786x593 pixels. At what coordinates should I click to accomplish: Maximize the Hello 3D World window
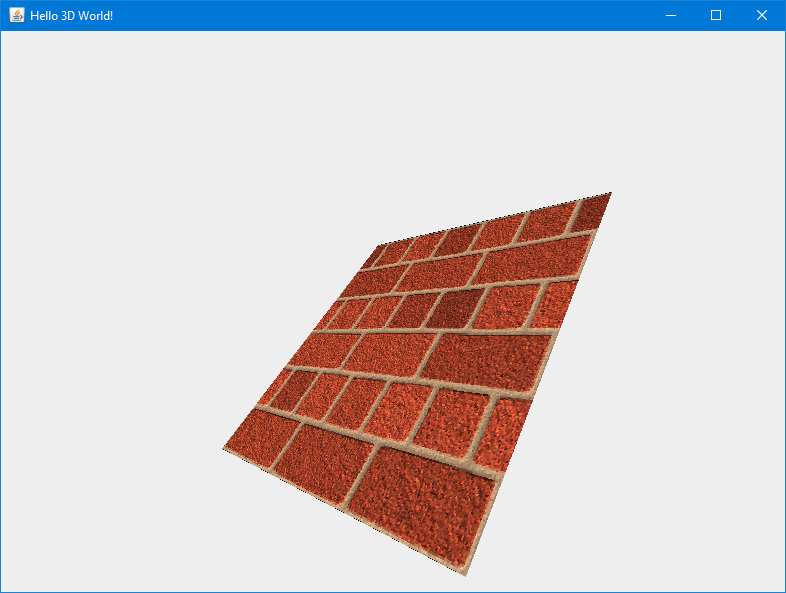tap(716, 16)
